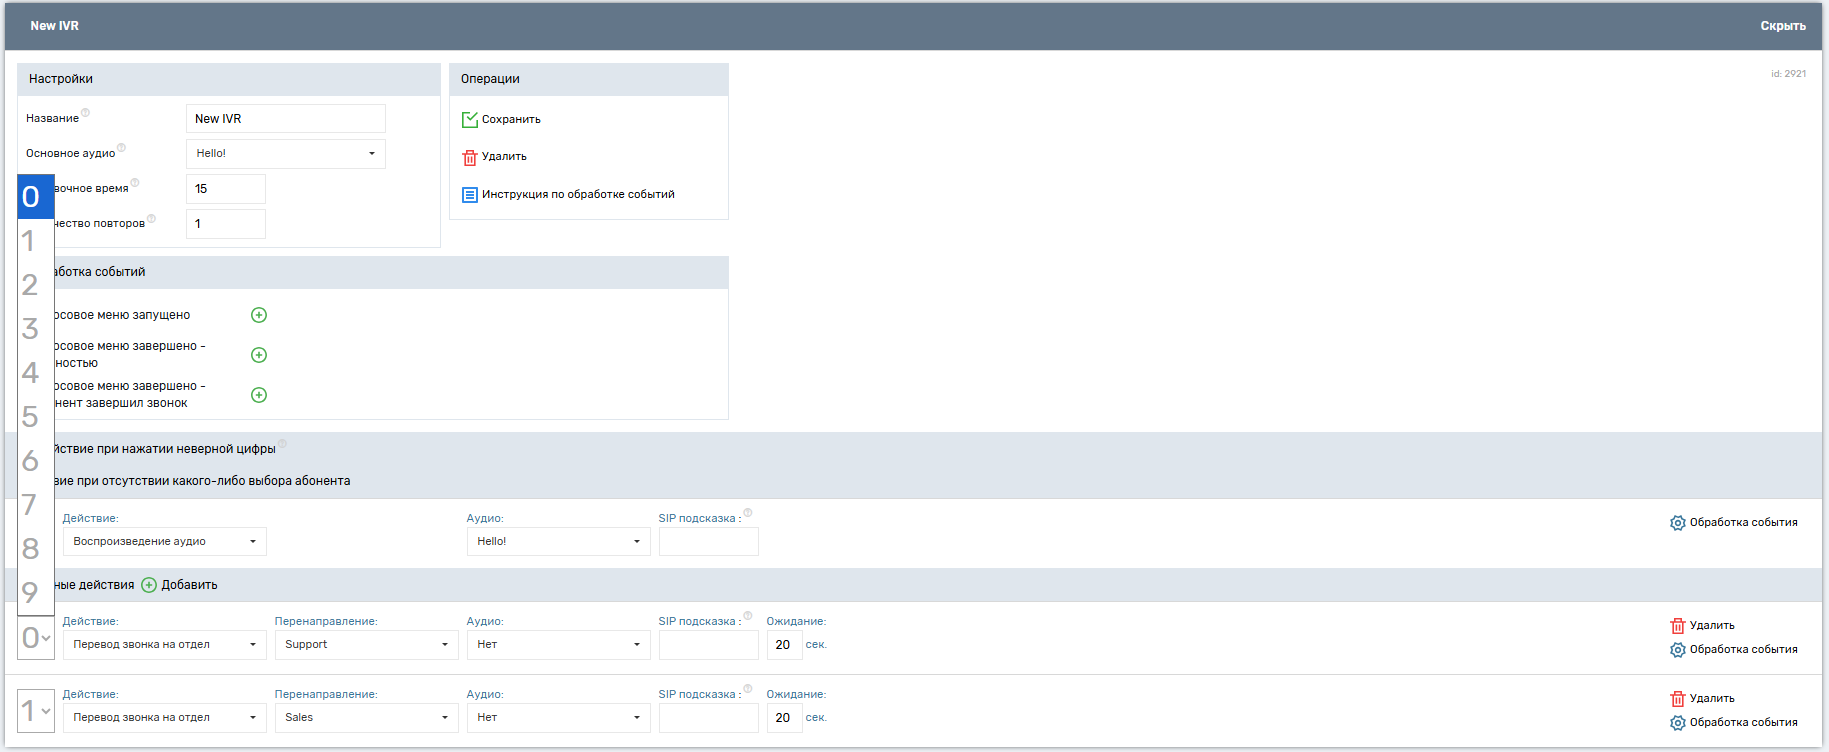Click the green Save checkmark icon
Viewport: 1829px width, 752px height.
(x=469, y=119)
